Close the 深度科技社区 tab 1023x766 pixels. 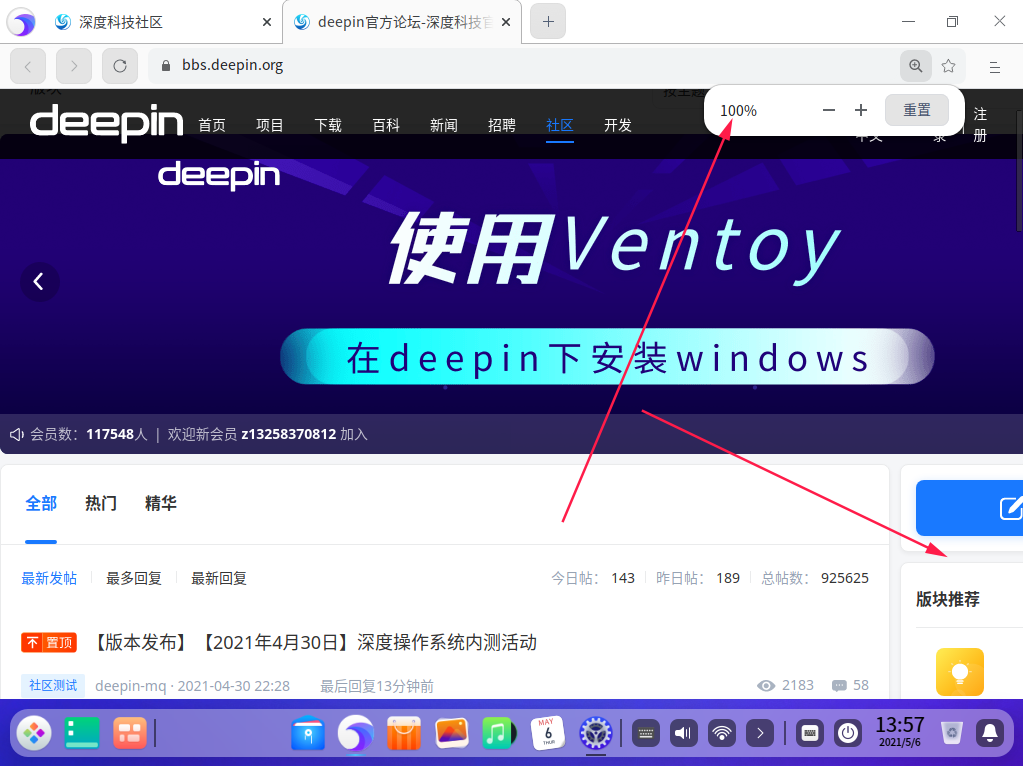[x=267, y=22]
